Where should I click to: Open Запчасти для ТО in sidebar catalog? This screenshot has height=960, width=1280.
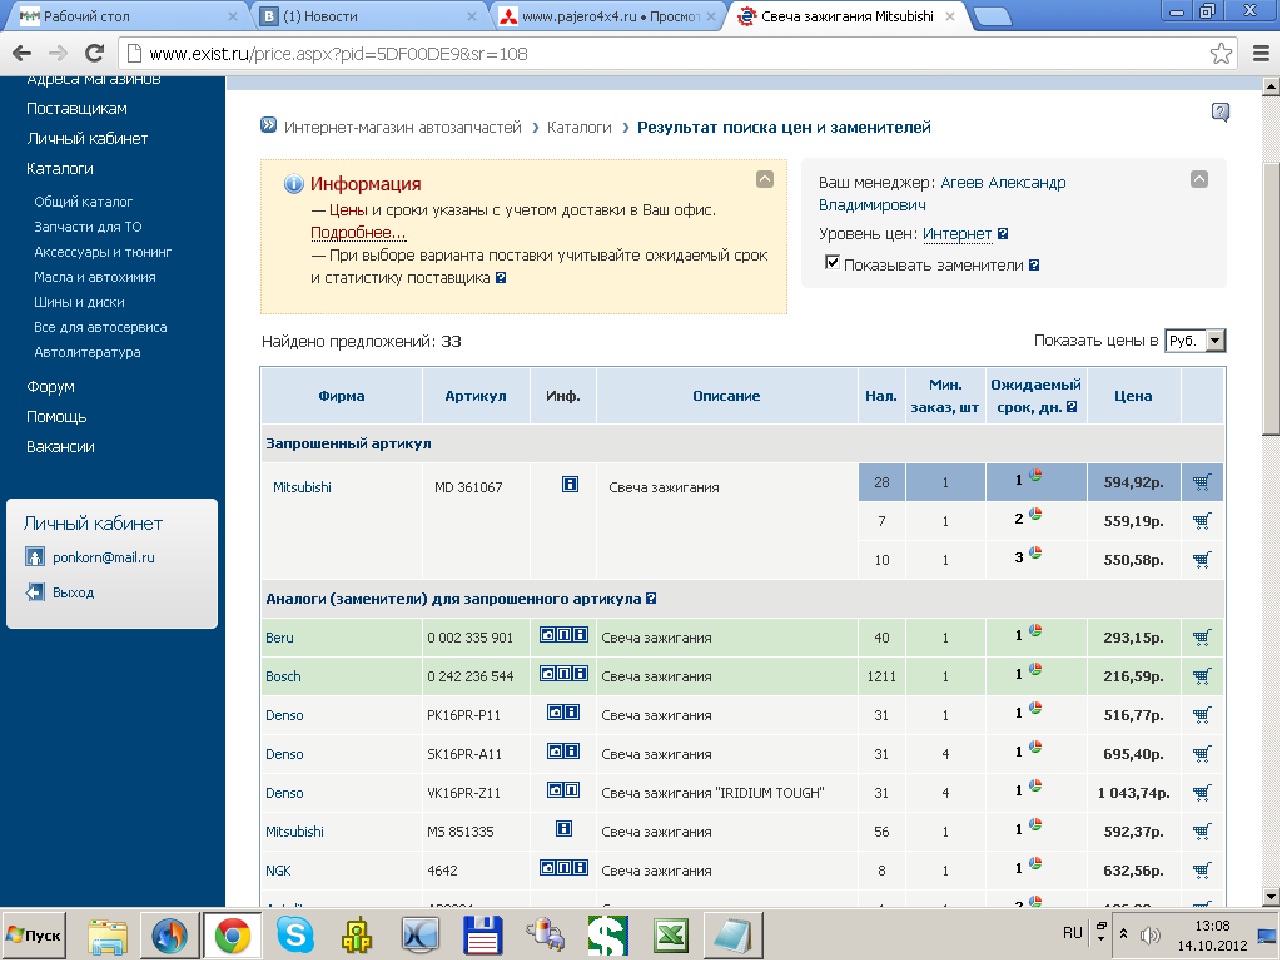coord(88,227)
